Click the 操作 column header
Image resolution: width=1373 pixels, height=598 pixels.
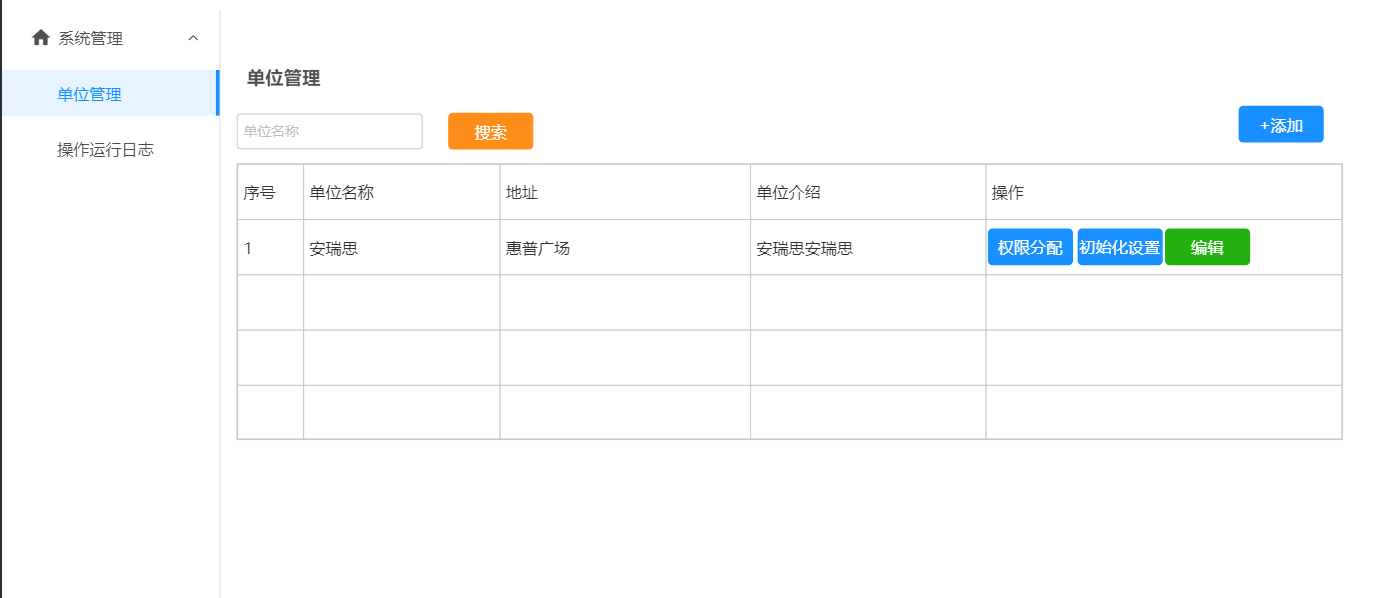pos(1007,193)
